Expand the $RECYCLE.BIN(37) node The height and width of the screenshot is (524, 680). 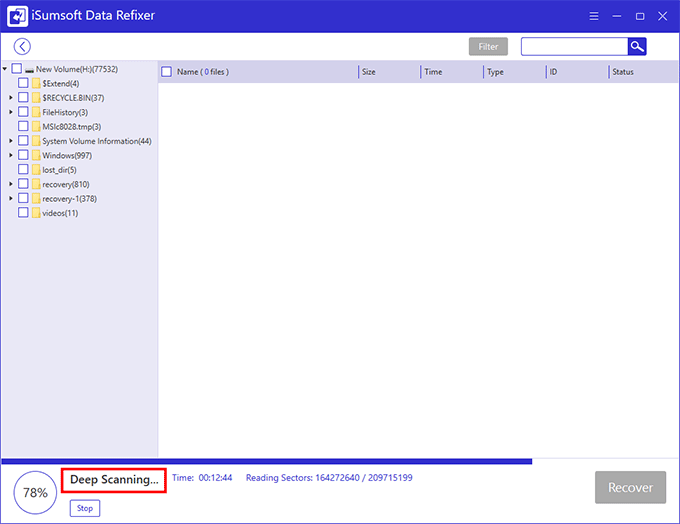pyautogui.click(x=11, y=98)
